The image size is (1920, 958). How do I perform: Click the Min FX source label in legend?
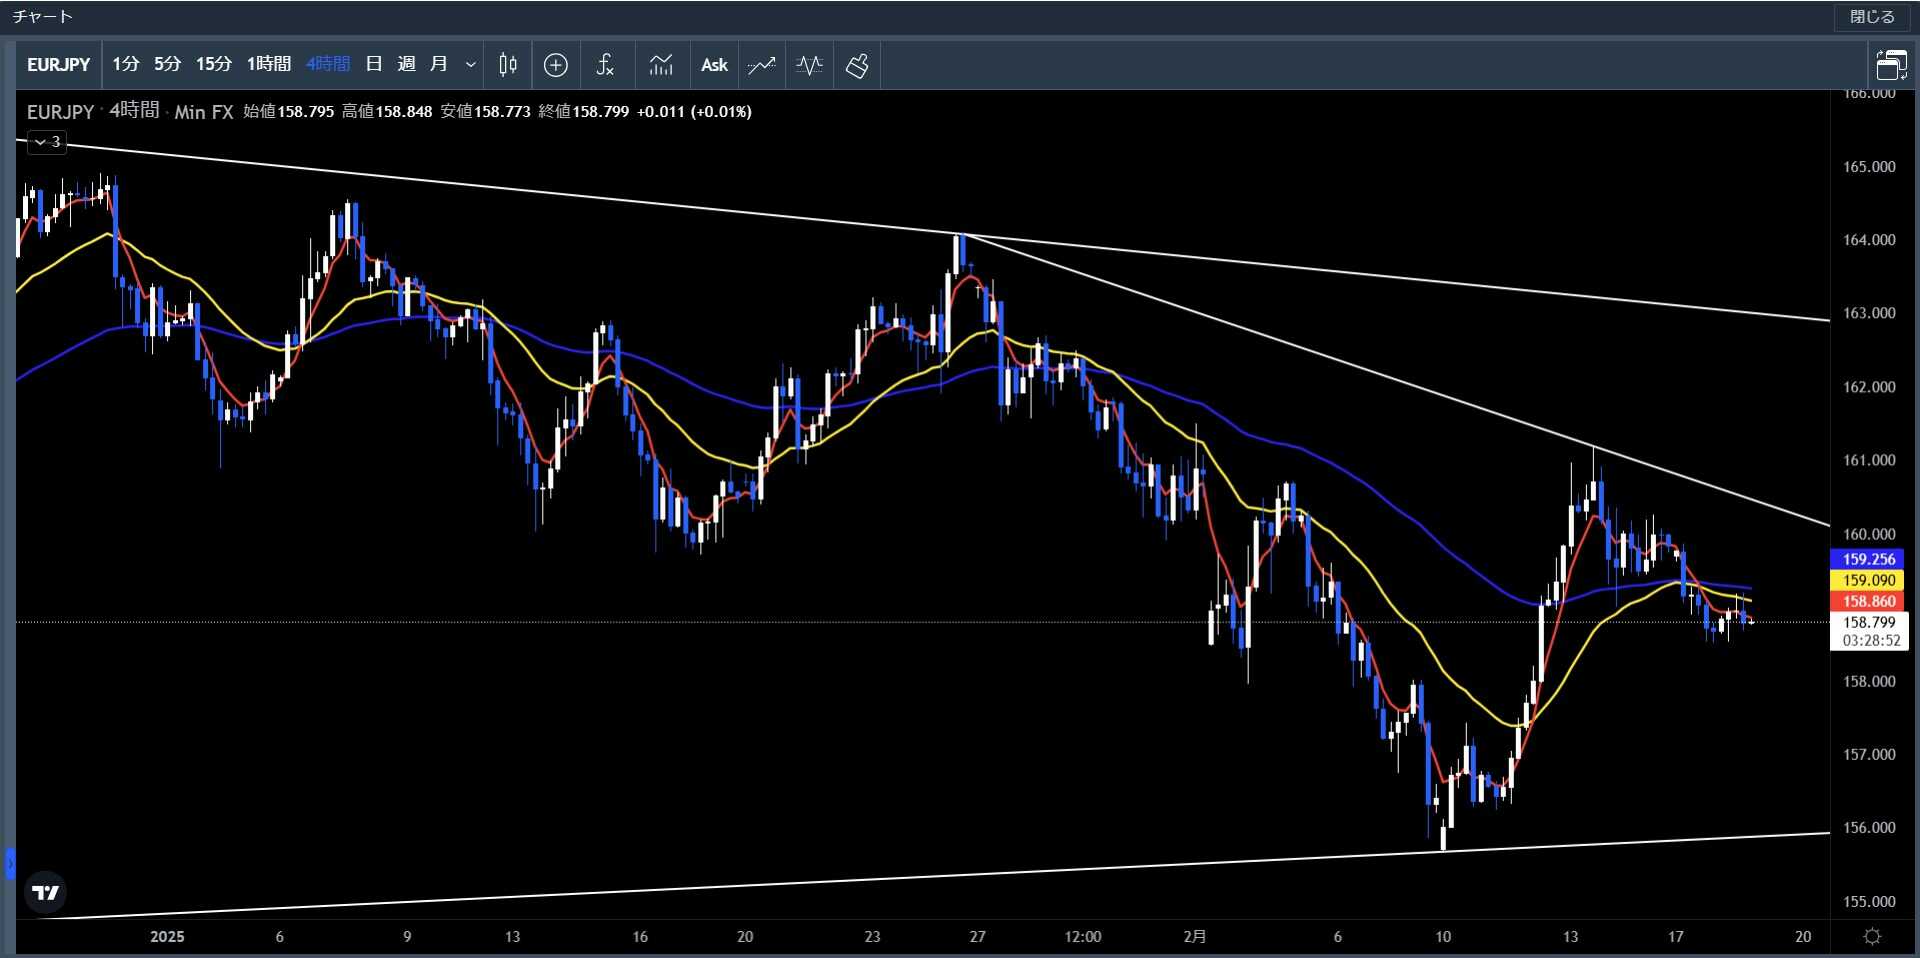[x=204, y=112]
